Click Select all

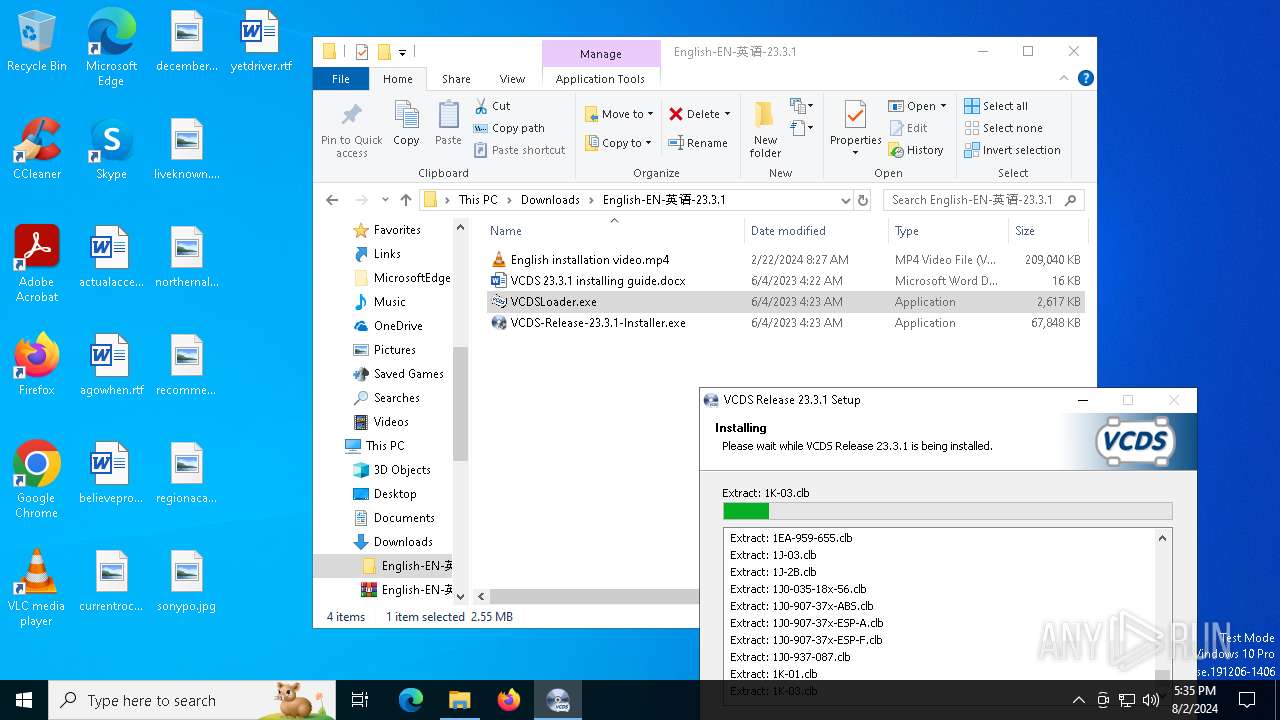point(995,106)
